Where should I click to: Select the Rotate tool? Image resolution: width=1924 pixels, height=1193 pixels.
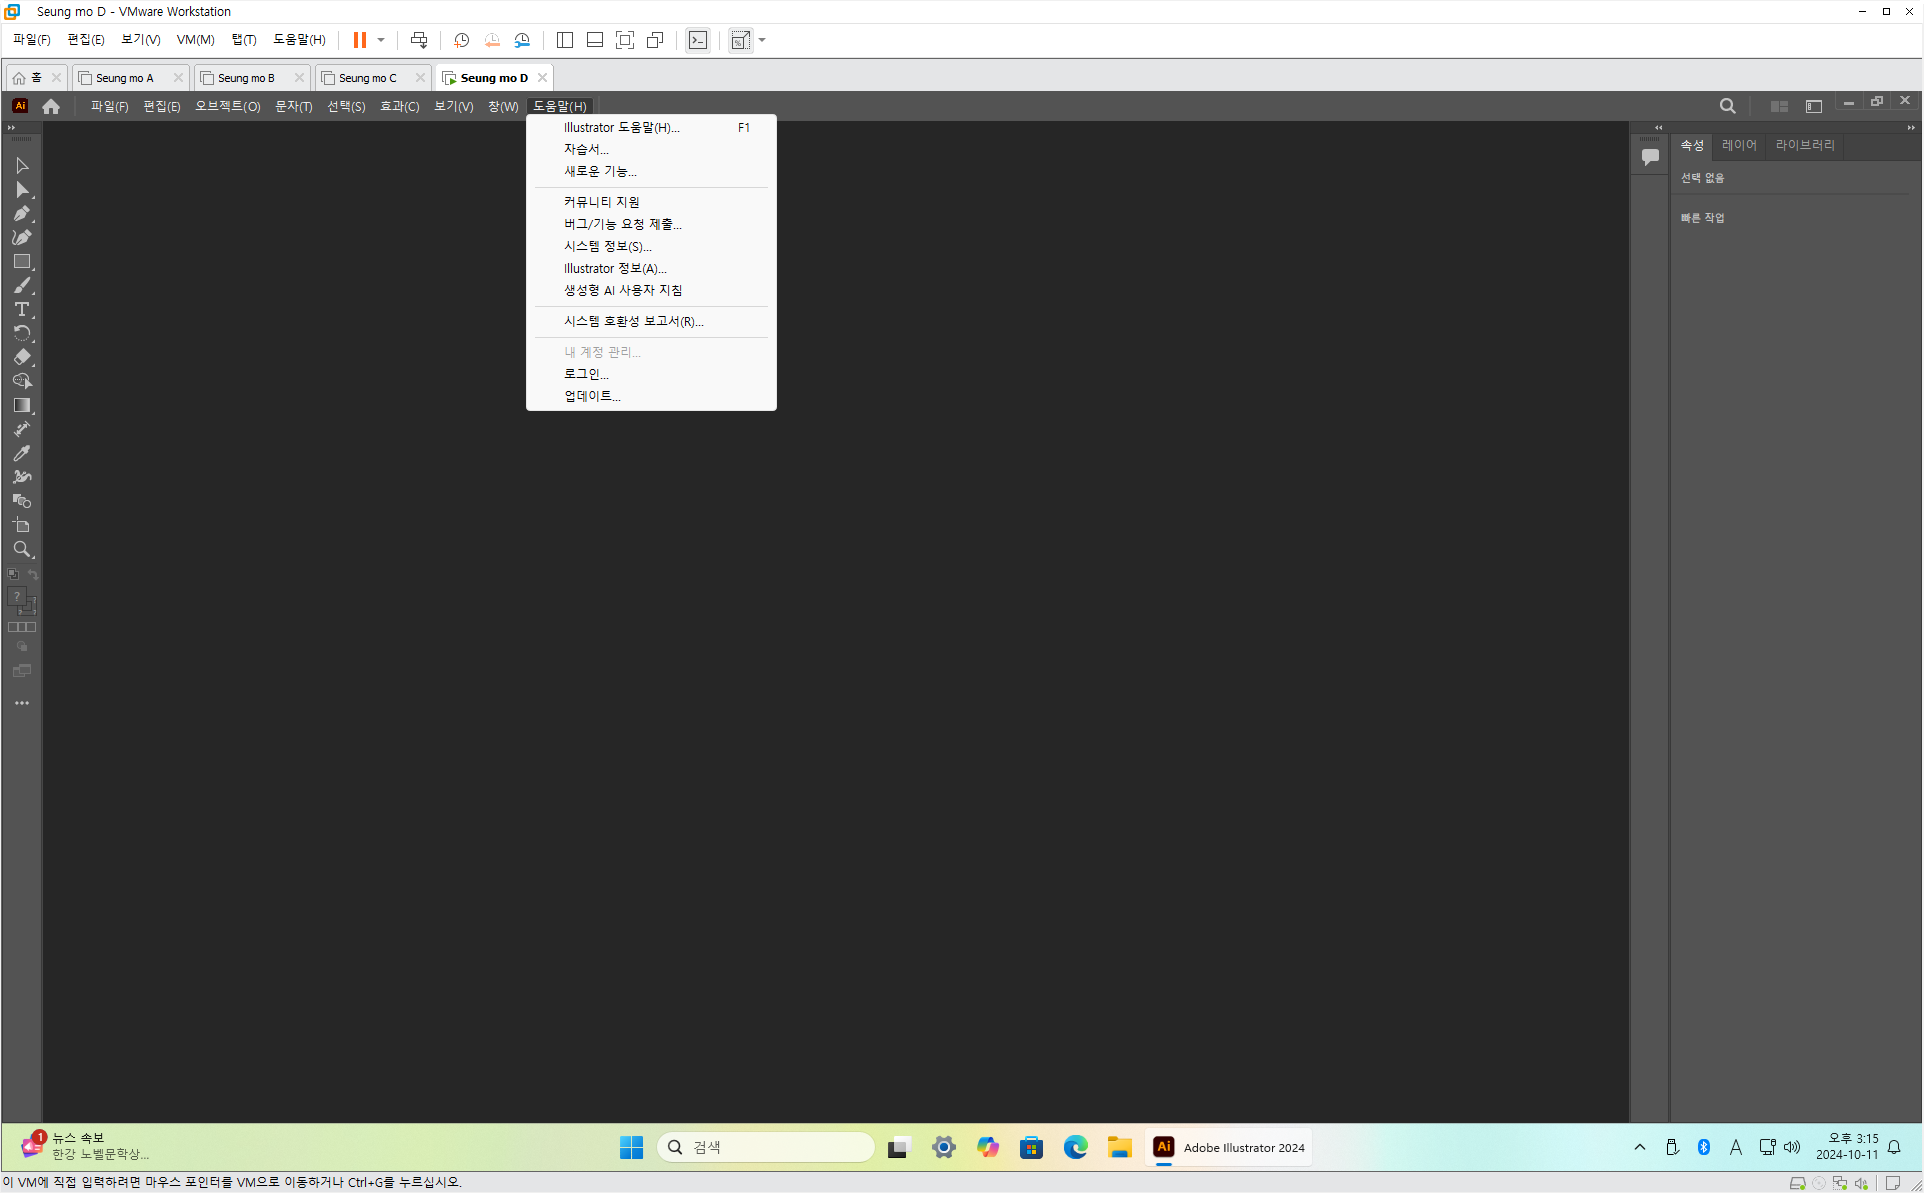tap(22, 333)
